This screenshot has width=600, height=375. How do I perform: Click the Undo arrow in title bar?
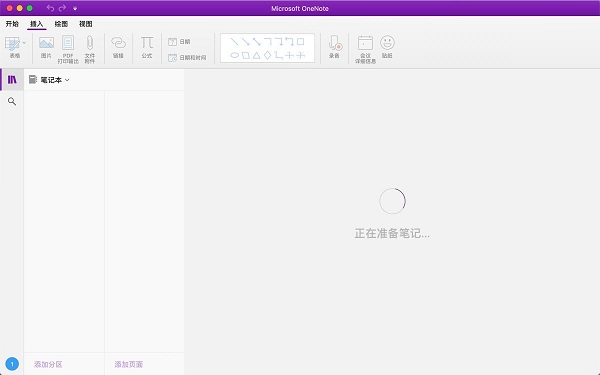point(50,8)
